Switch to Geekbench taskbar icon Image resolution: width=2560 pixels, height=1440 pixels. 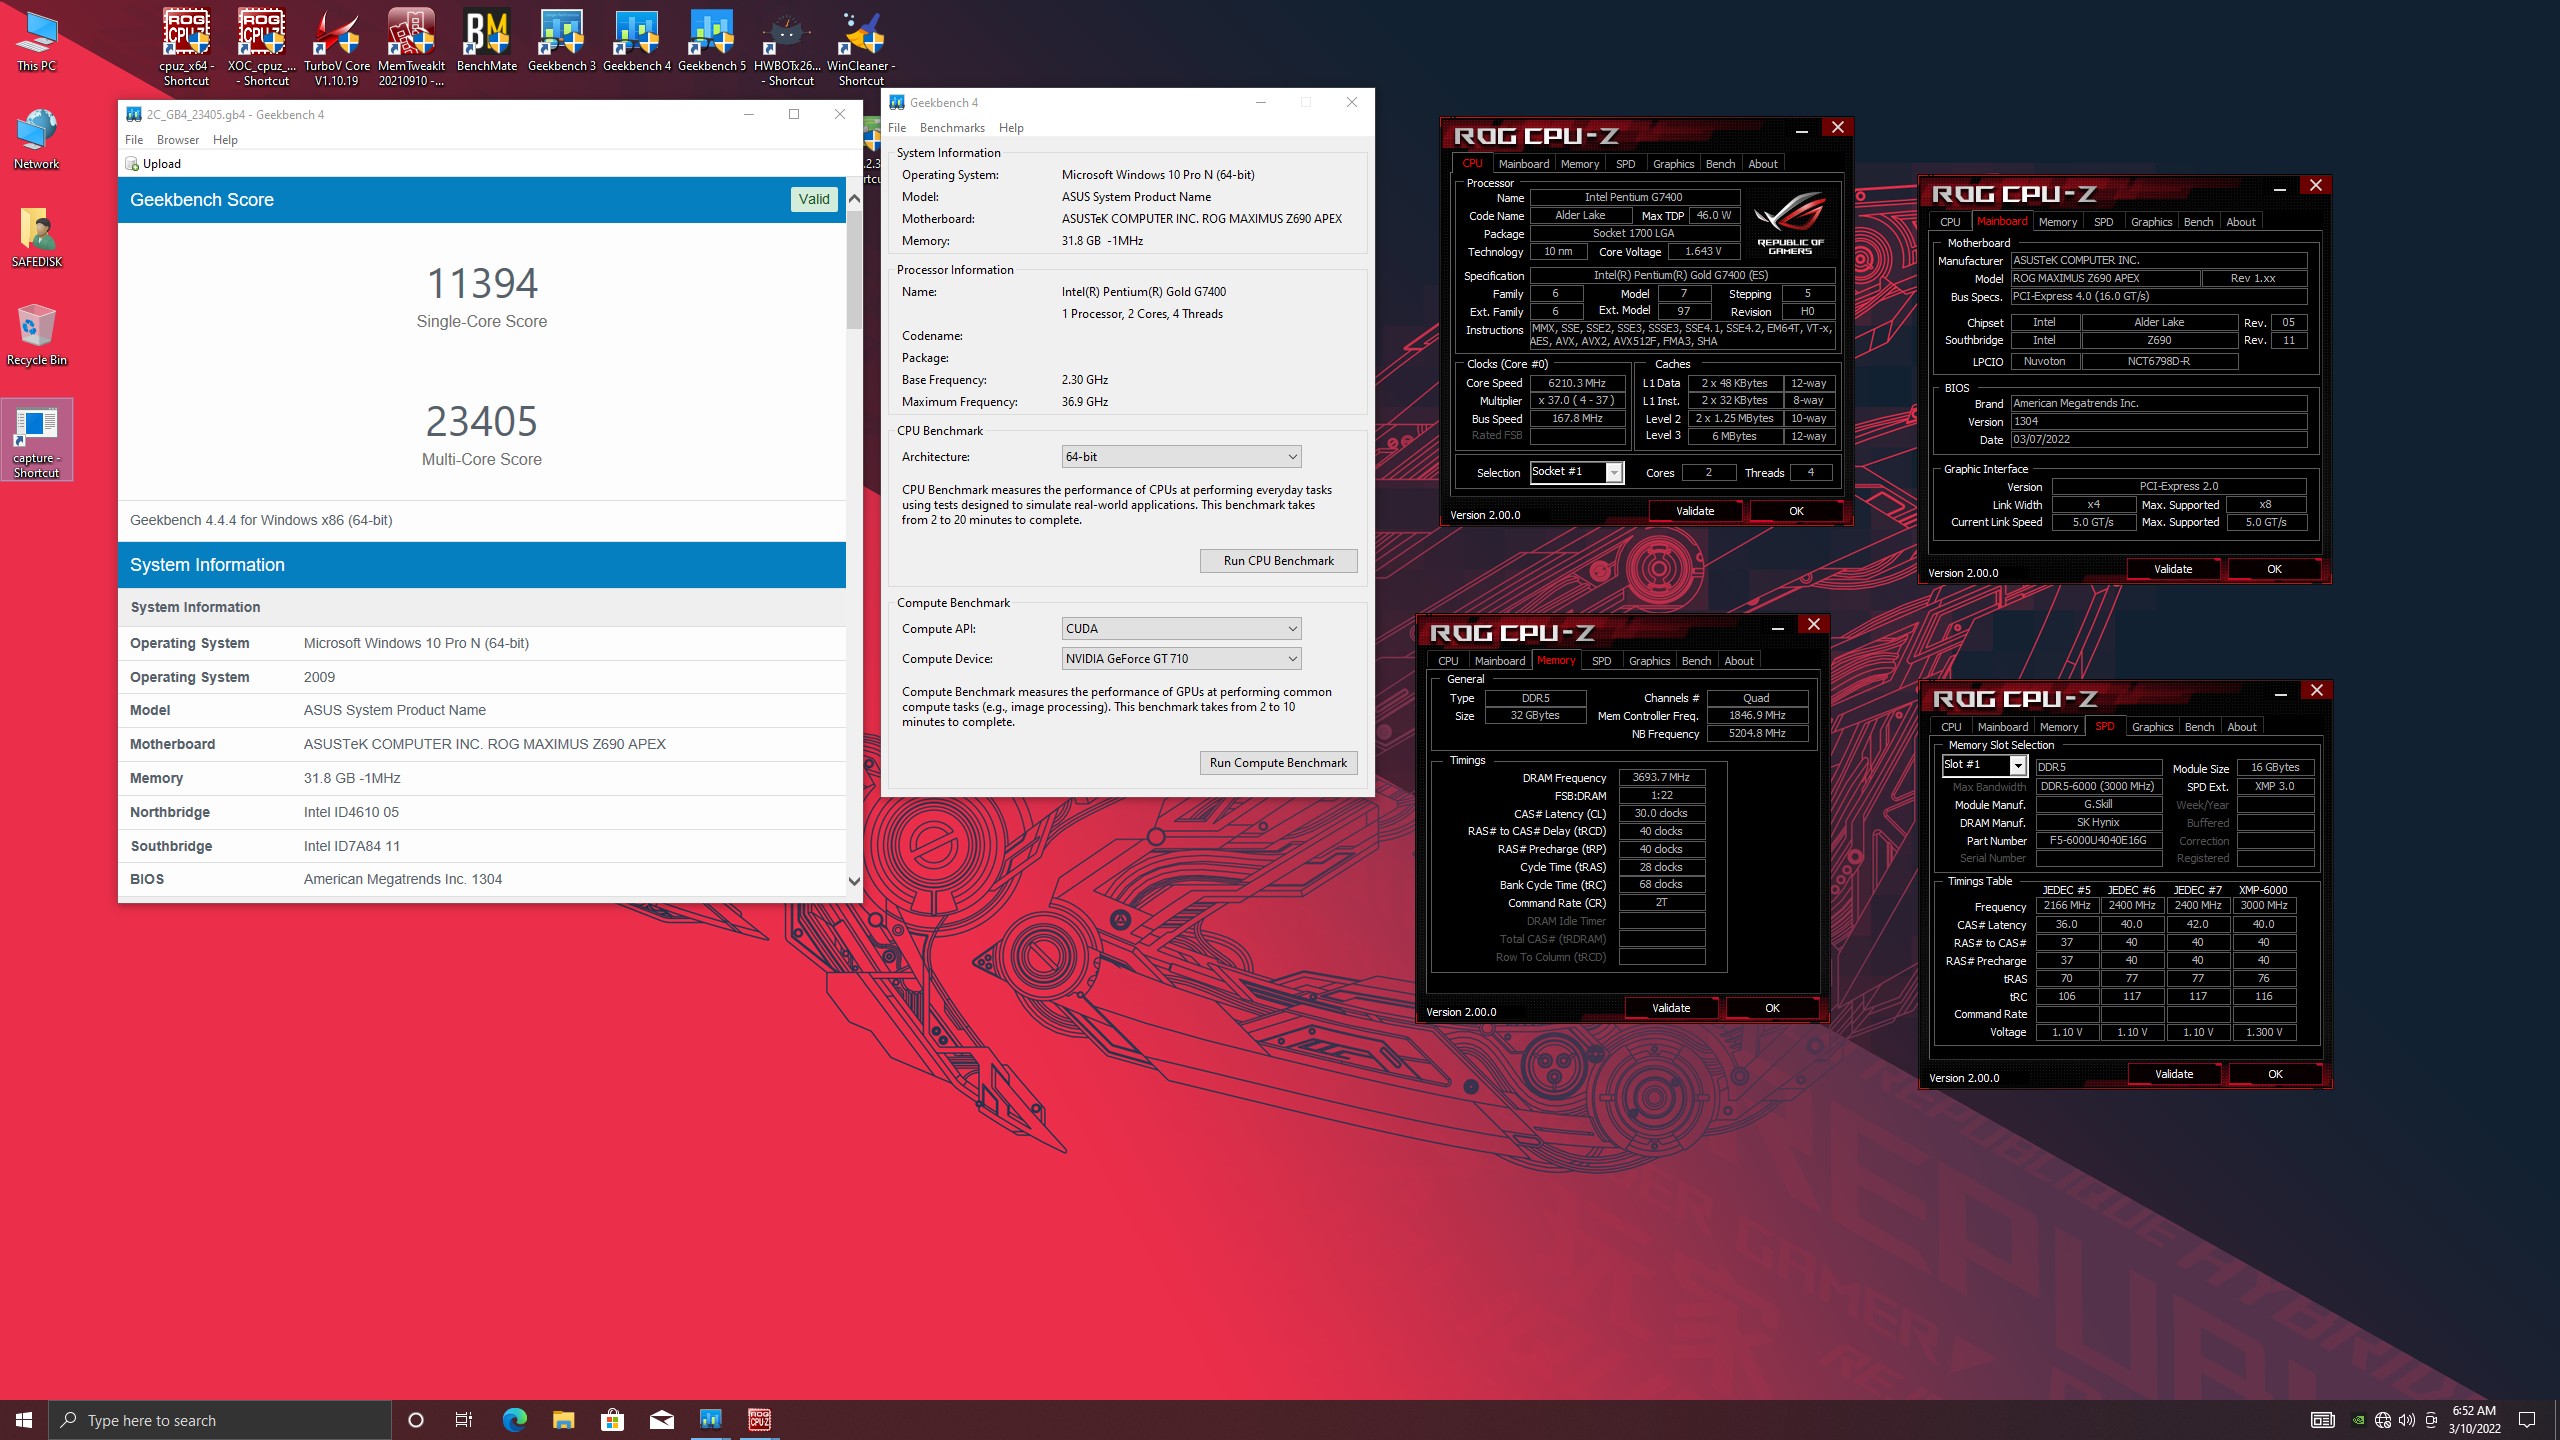click(x=710, y=1420)
